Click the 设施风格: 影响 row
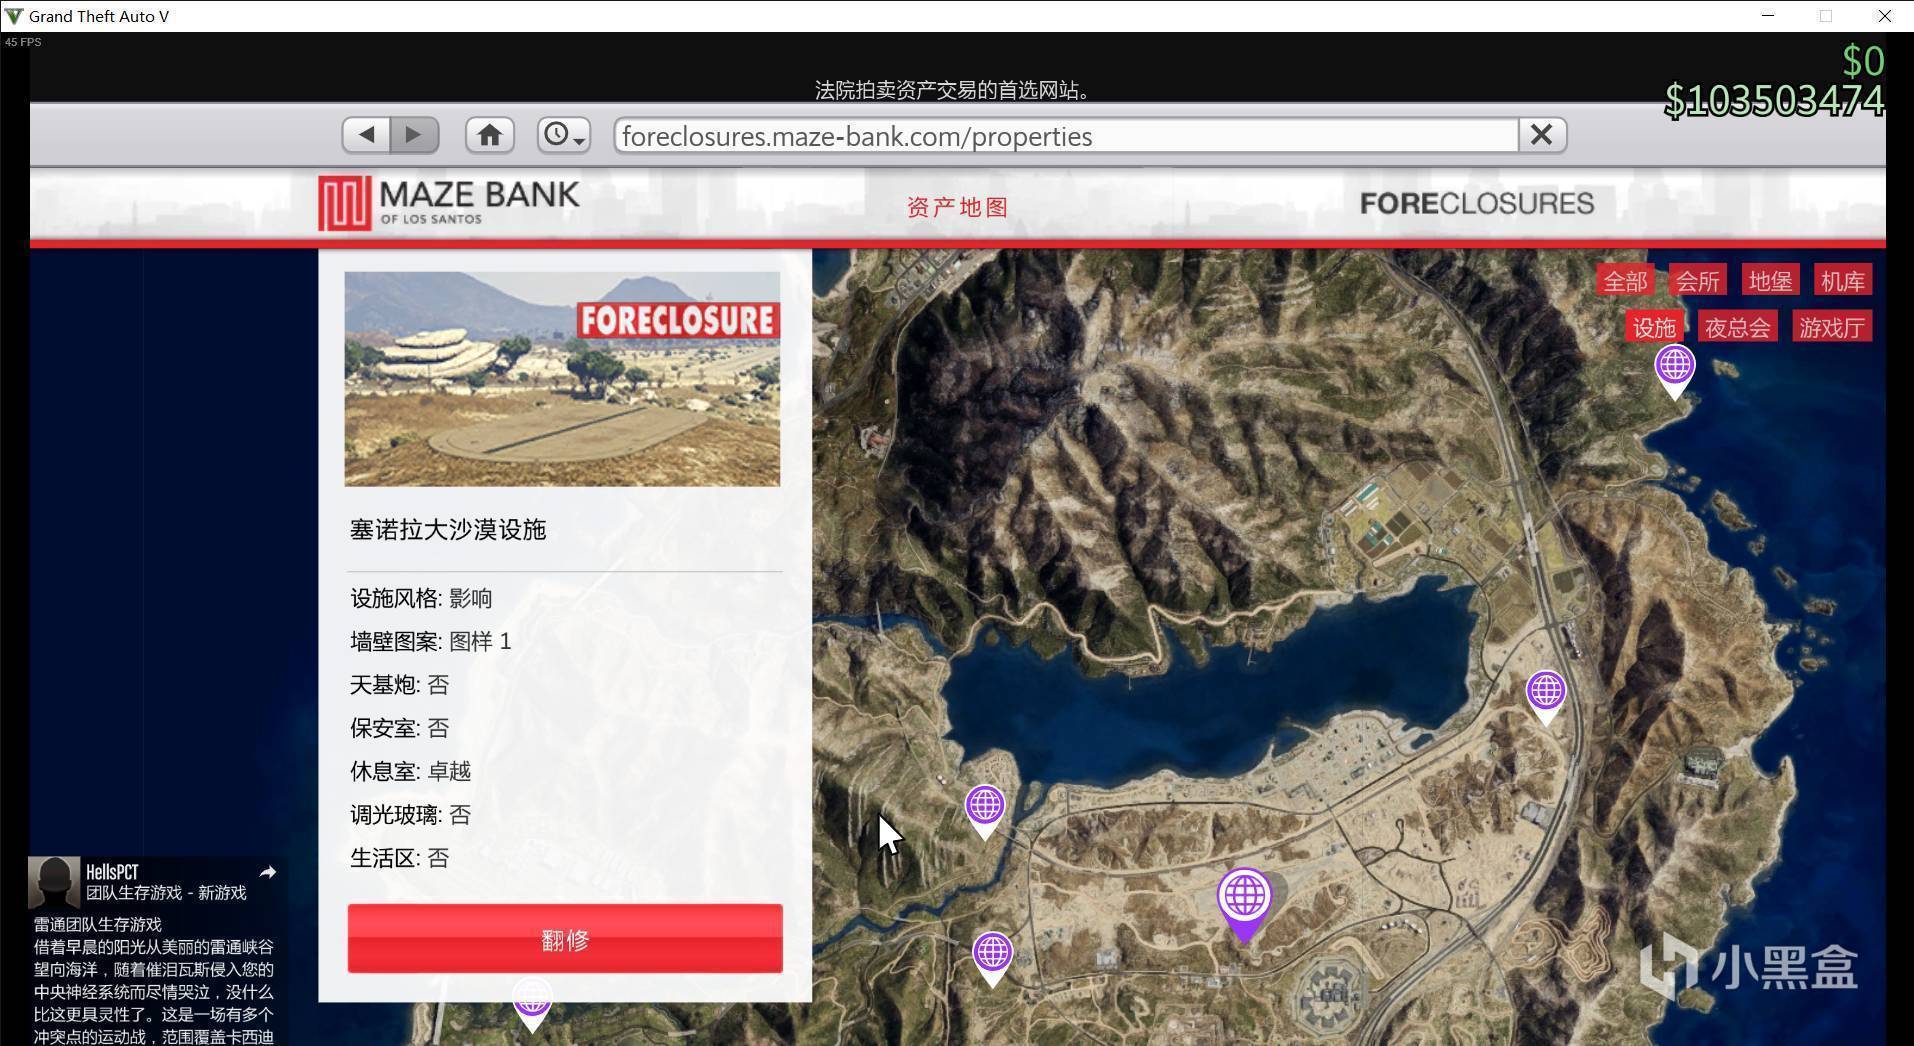The image size is (1914, 1046). [x=421, y=598]
